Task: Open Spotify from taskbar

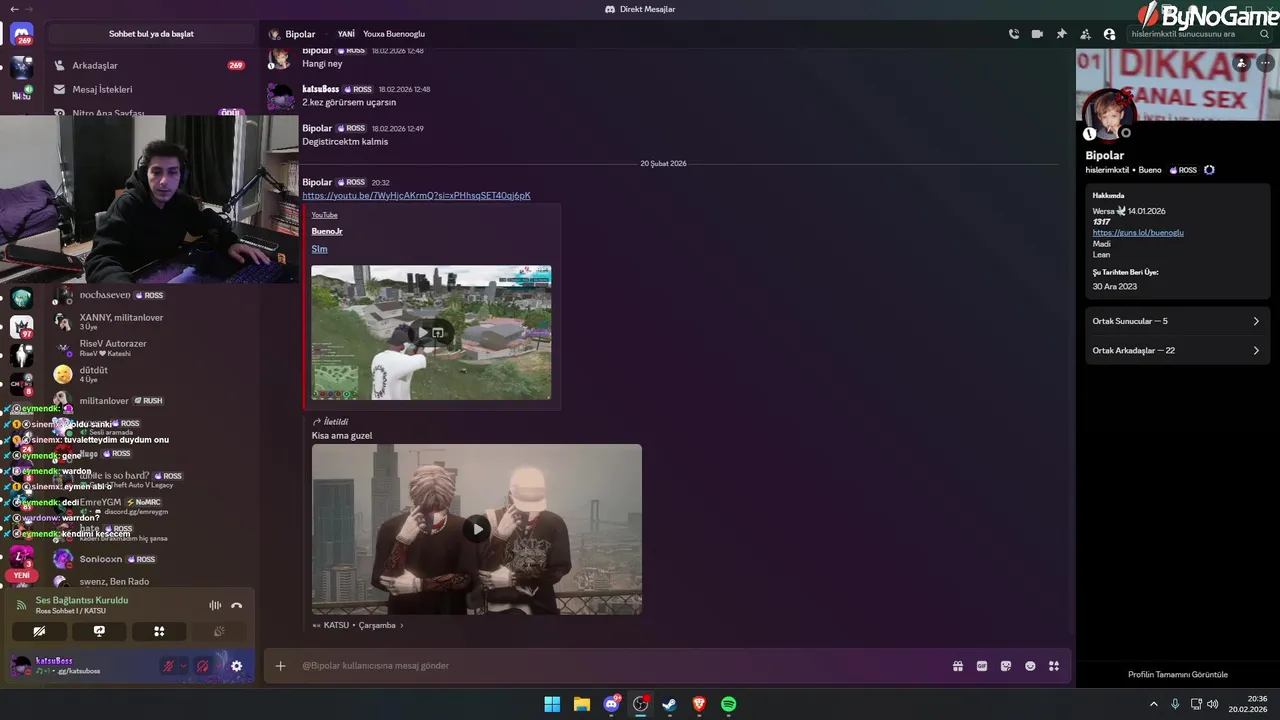Action: coord(729,704)
